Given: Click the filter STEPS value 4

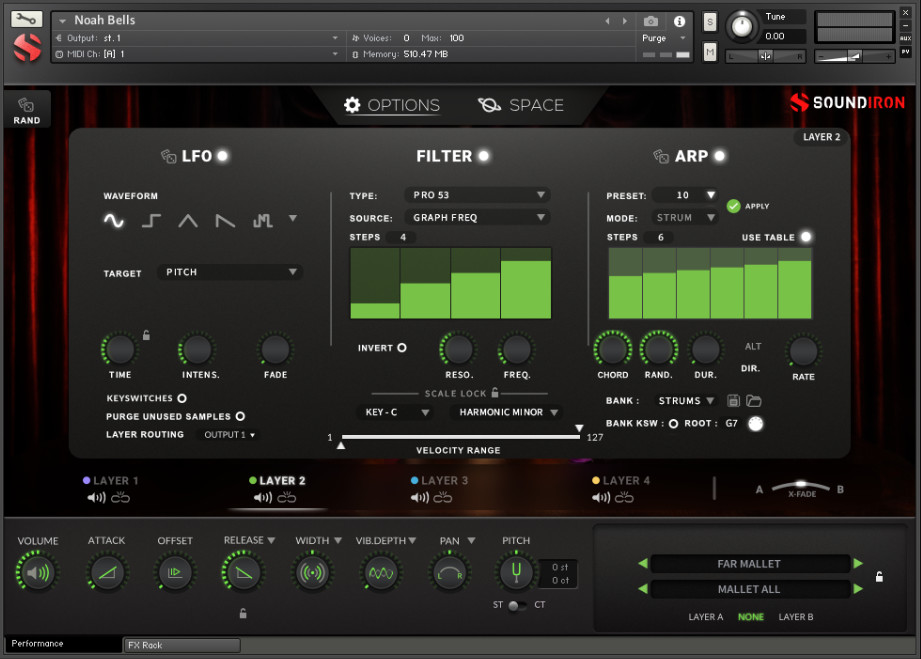Looking at the screenshot, I should 403,237.
